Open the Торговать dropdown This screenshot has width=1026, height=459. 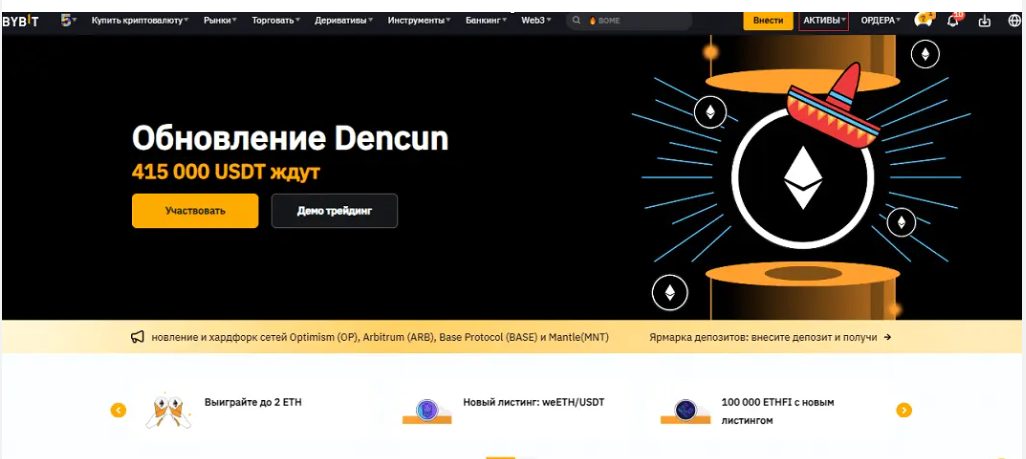(275, 21)
